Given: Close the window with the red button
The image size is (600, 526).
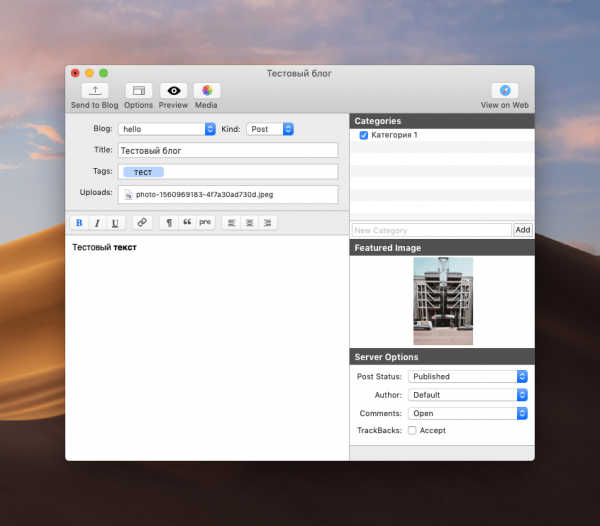Looking at the screenshot, I should [x=75, y=73].
